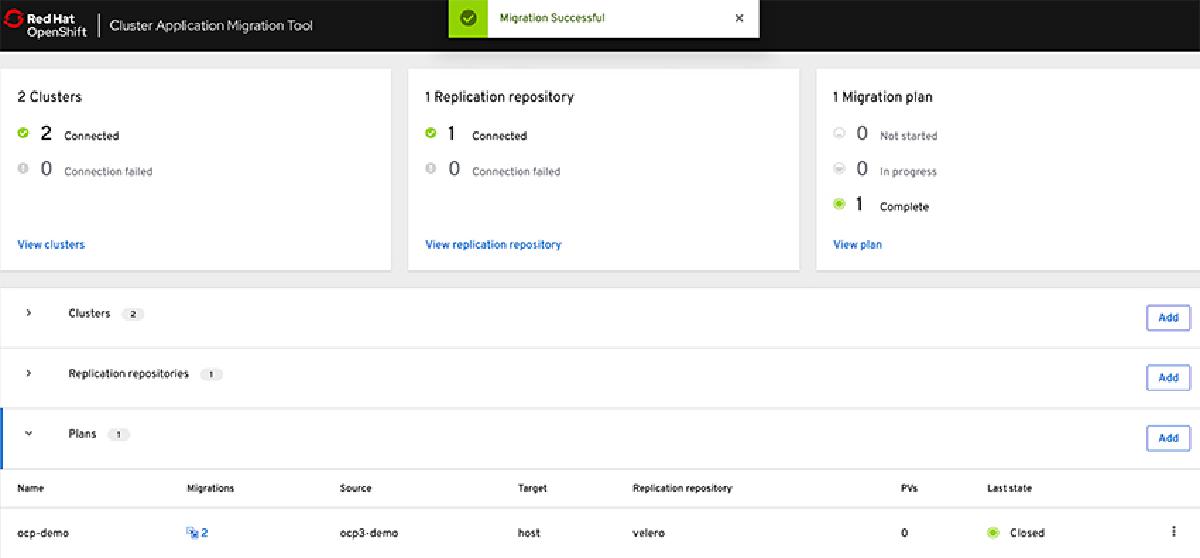Image resolution: width=1200 pixels, height=558 pixels.
Task: Add a new migration plan
Action: coord(1168,438)
